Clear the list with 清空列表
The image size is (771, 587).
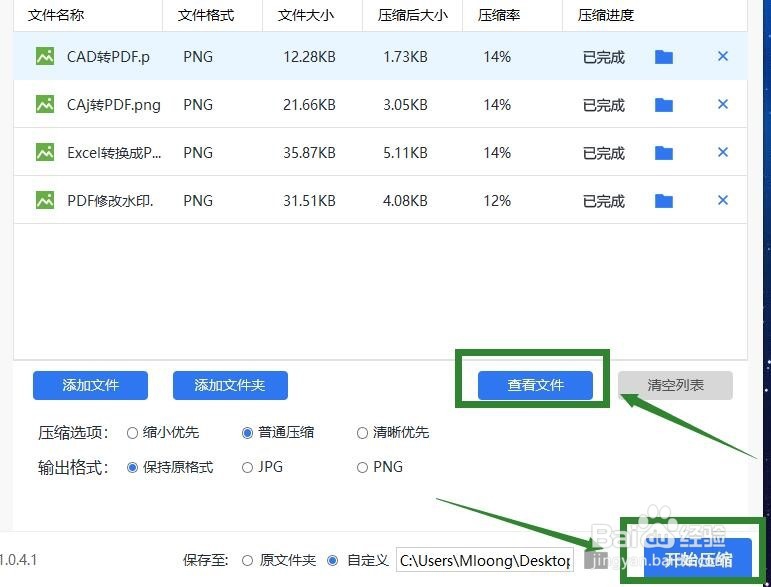tap(676, 385)
